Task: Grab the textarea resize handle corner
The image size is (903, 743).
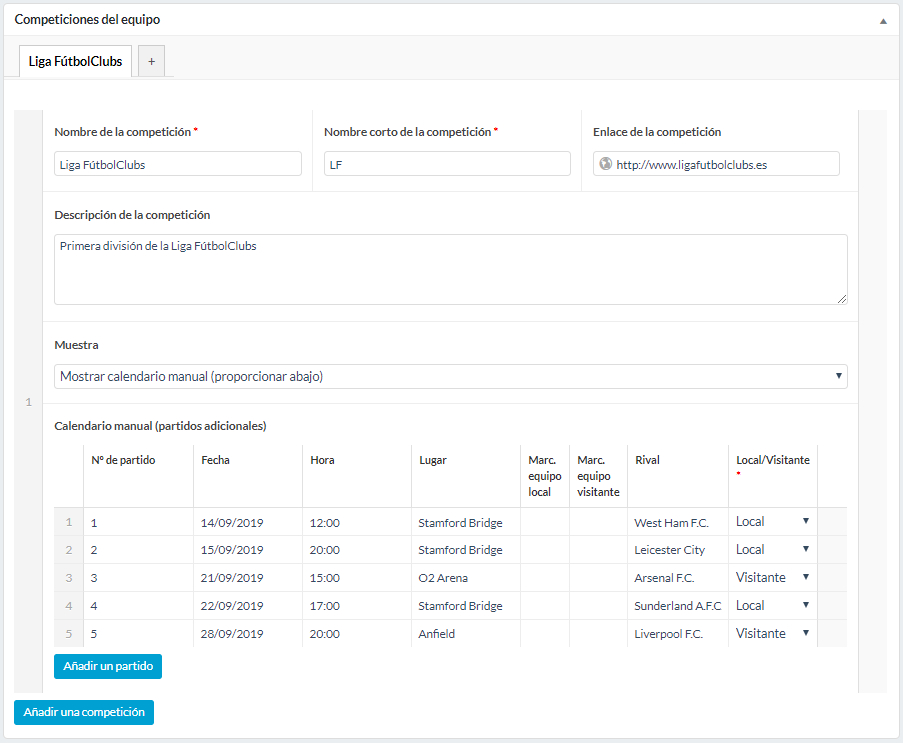Action: tap(842, 298)
